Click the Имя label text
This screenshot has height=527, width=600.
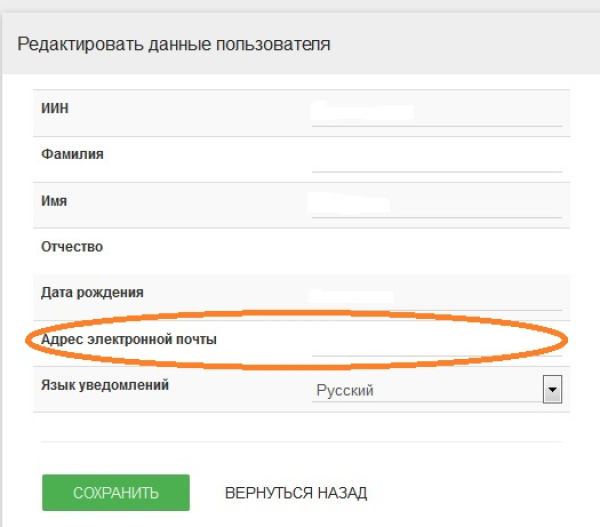54,200
